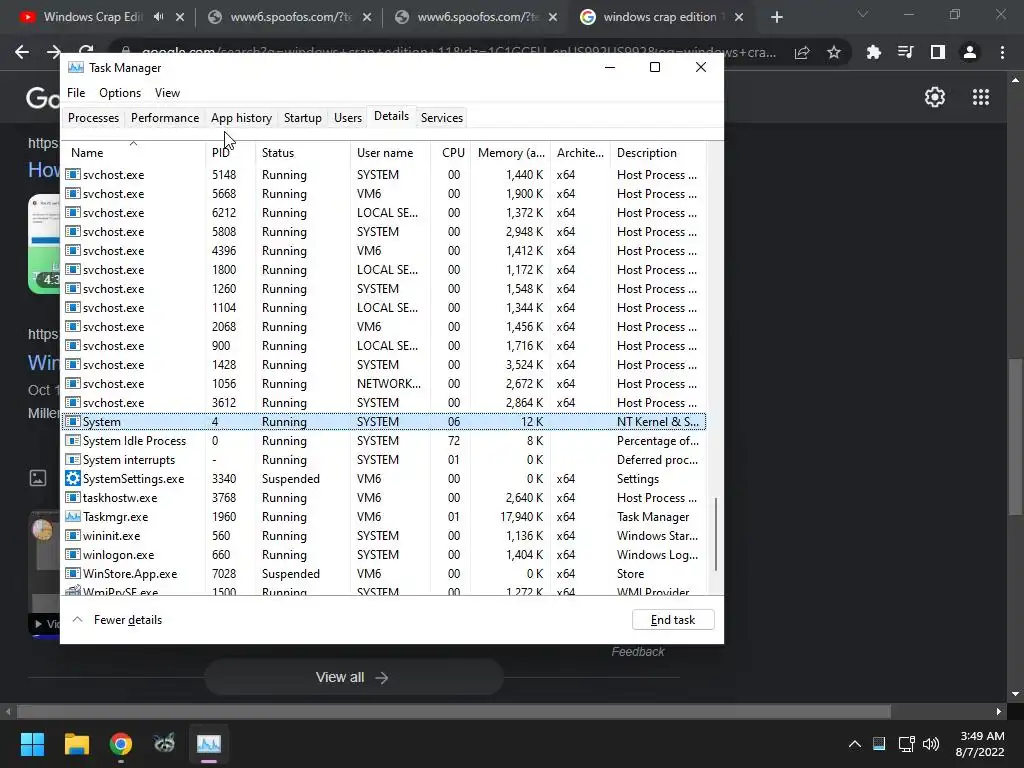Click the View all button
This screenshot has width=1024, height=768.
pos(353,677)
